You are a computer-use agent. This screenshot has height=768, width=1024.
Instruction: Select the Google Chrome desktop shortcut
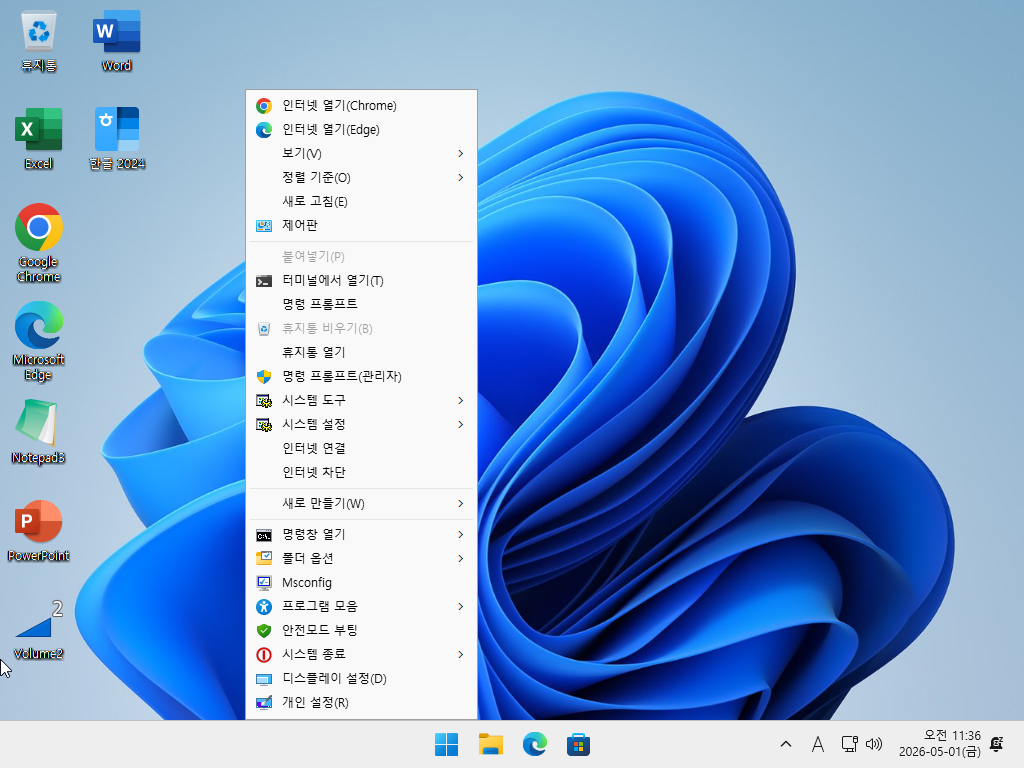(x=39, y=244)
